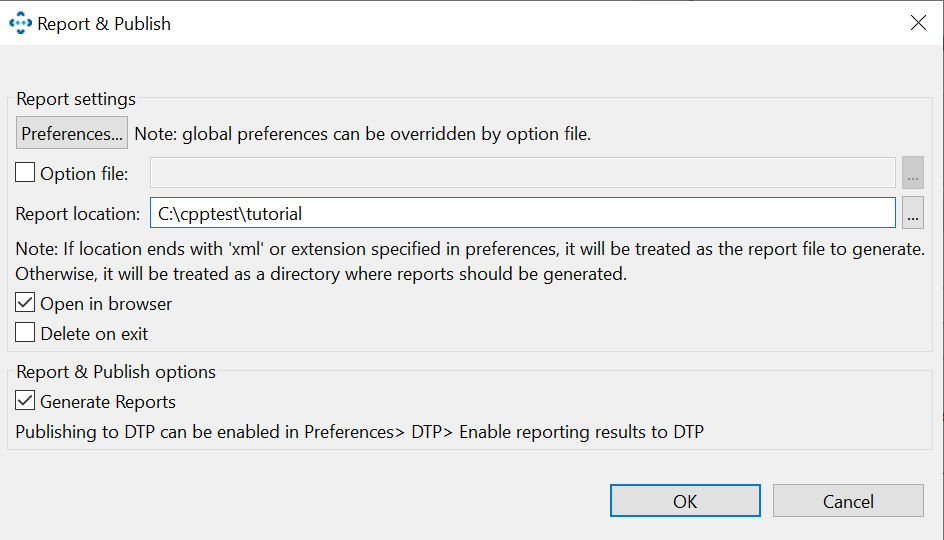Click the Parasoft logo icon in title bar

[x=20, y=23]
